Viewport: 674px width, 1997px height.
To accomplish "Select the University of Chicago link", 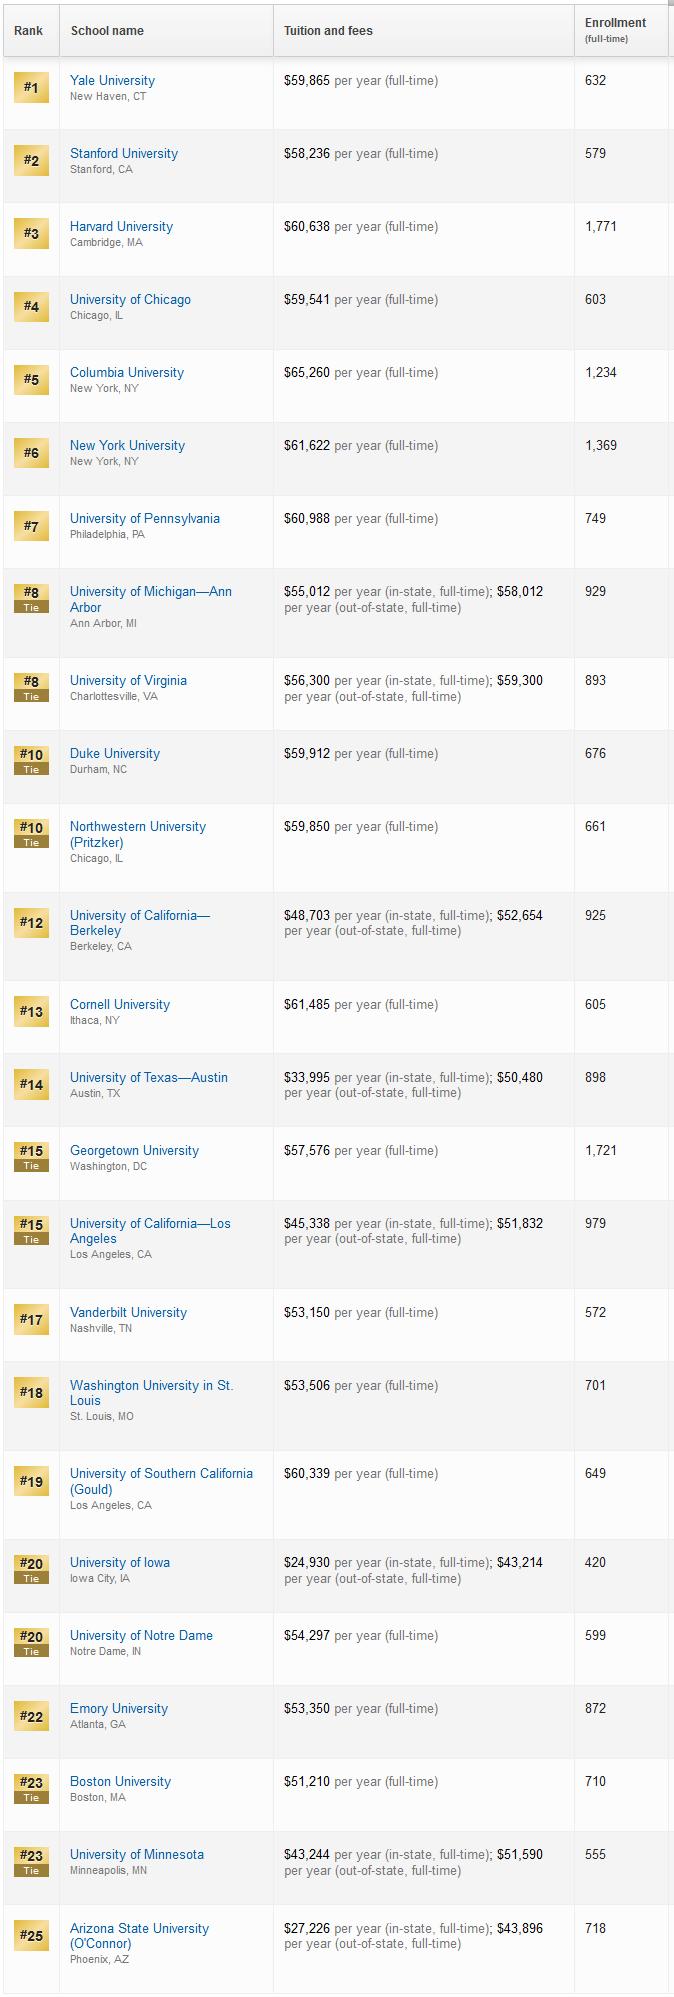I will 130,299.
